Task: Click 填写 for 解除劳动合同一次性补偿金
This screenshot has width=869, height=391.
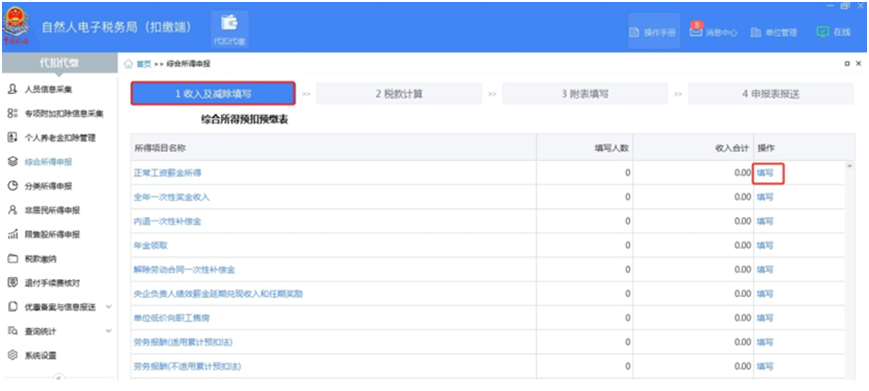Action: click(x=765, y=270)
